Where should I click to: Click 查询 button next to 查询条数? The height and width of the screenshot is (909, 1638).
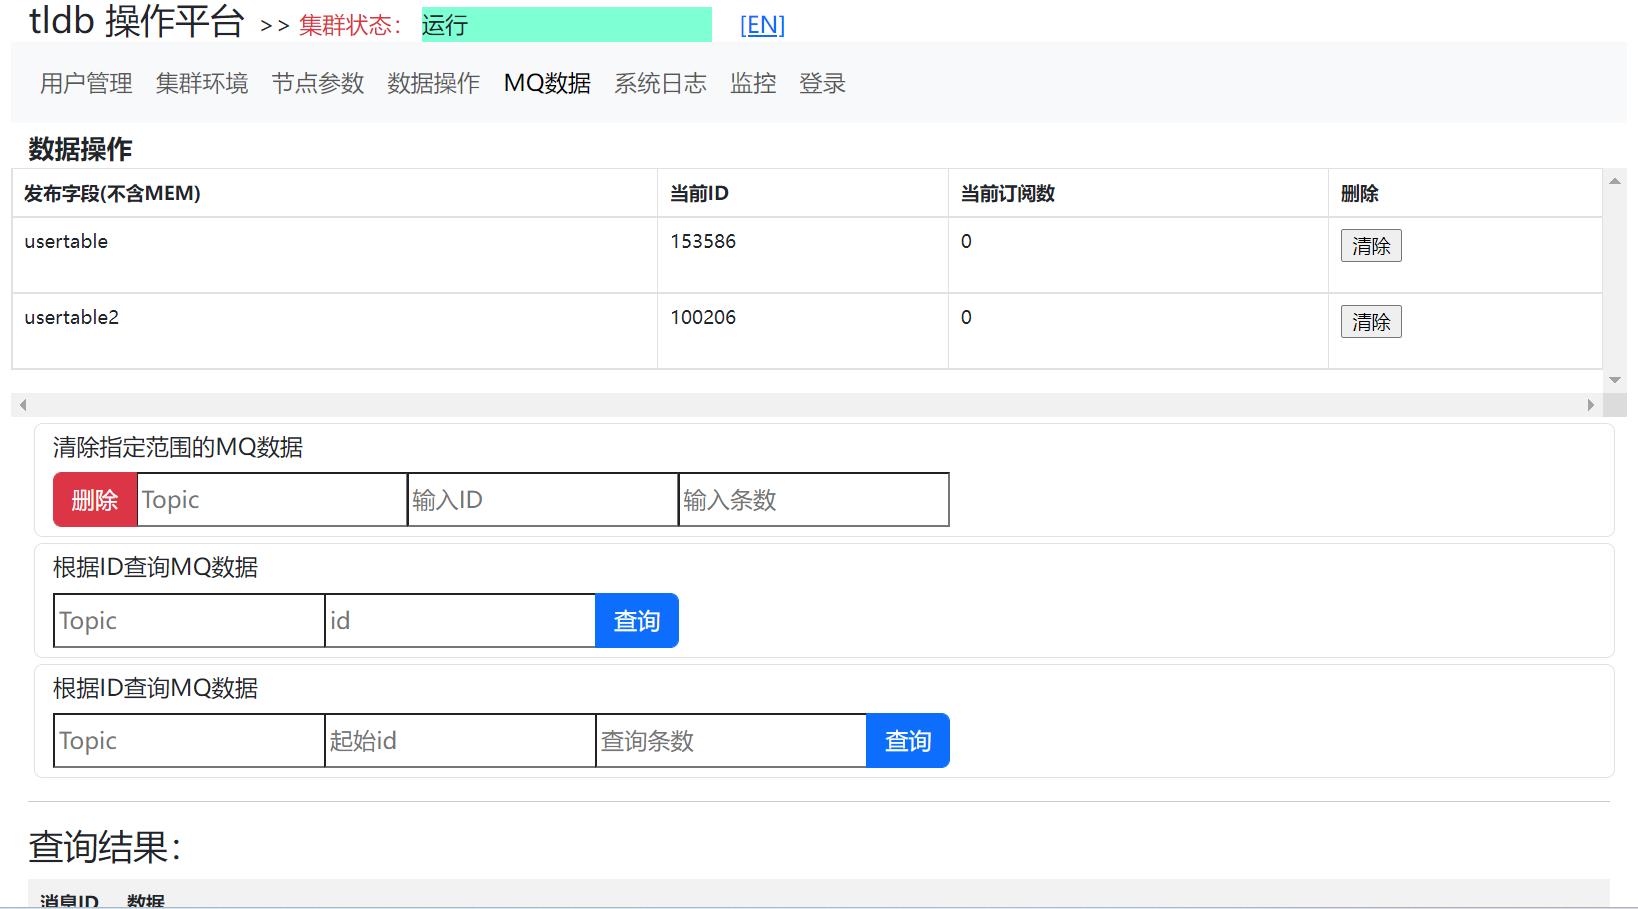click(x=908, y=741)
